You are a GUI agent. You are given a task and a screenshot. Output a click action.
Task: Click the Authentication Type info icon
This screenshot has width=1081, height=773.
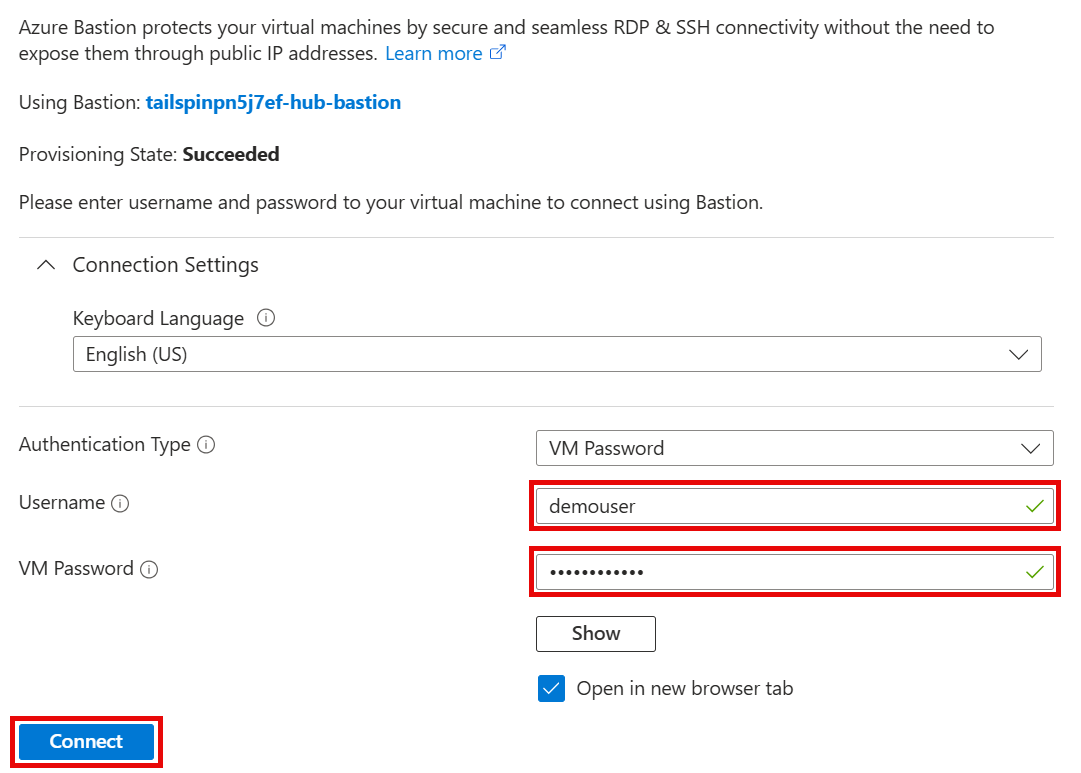coord(205,444)
